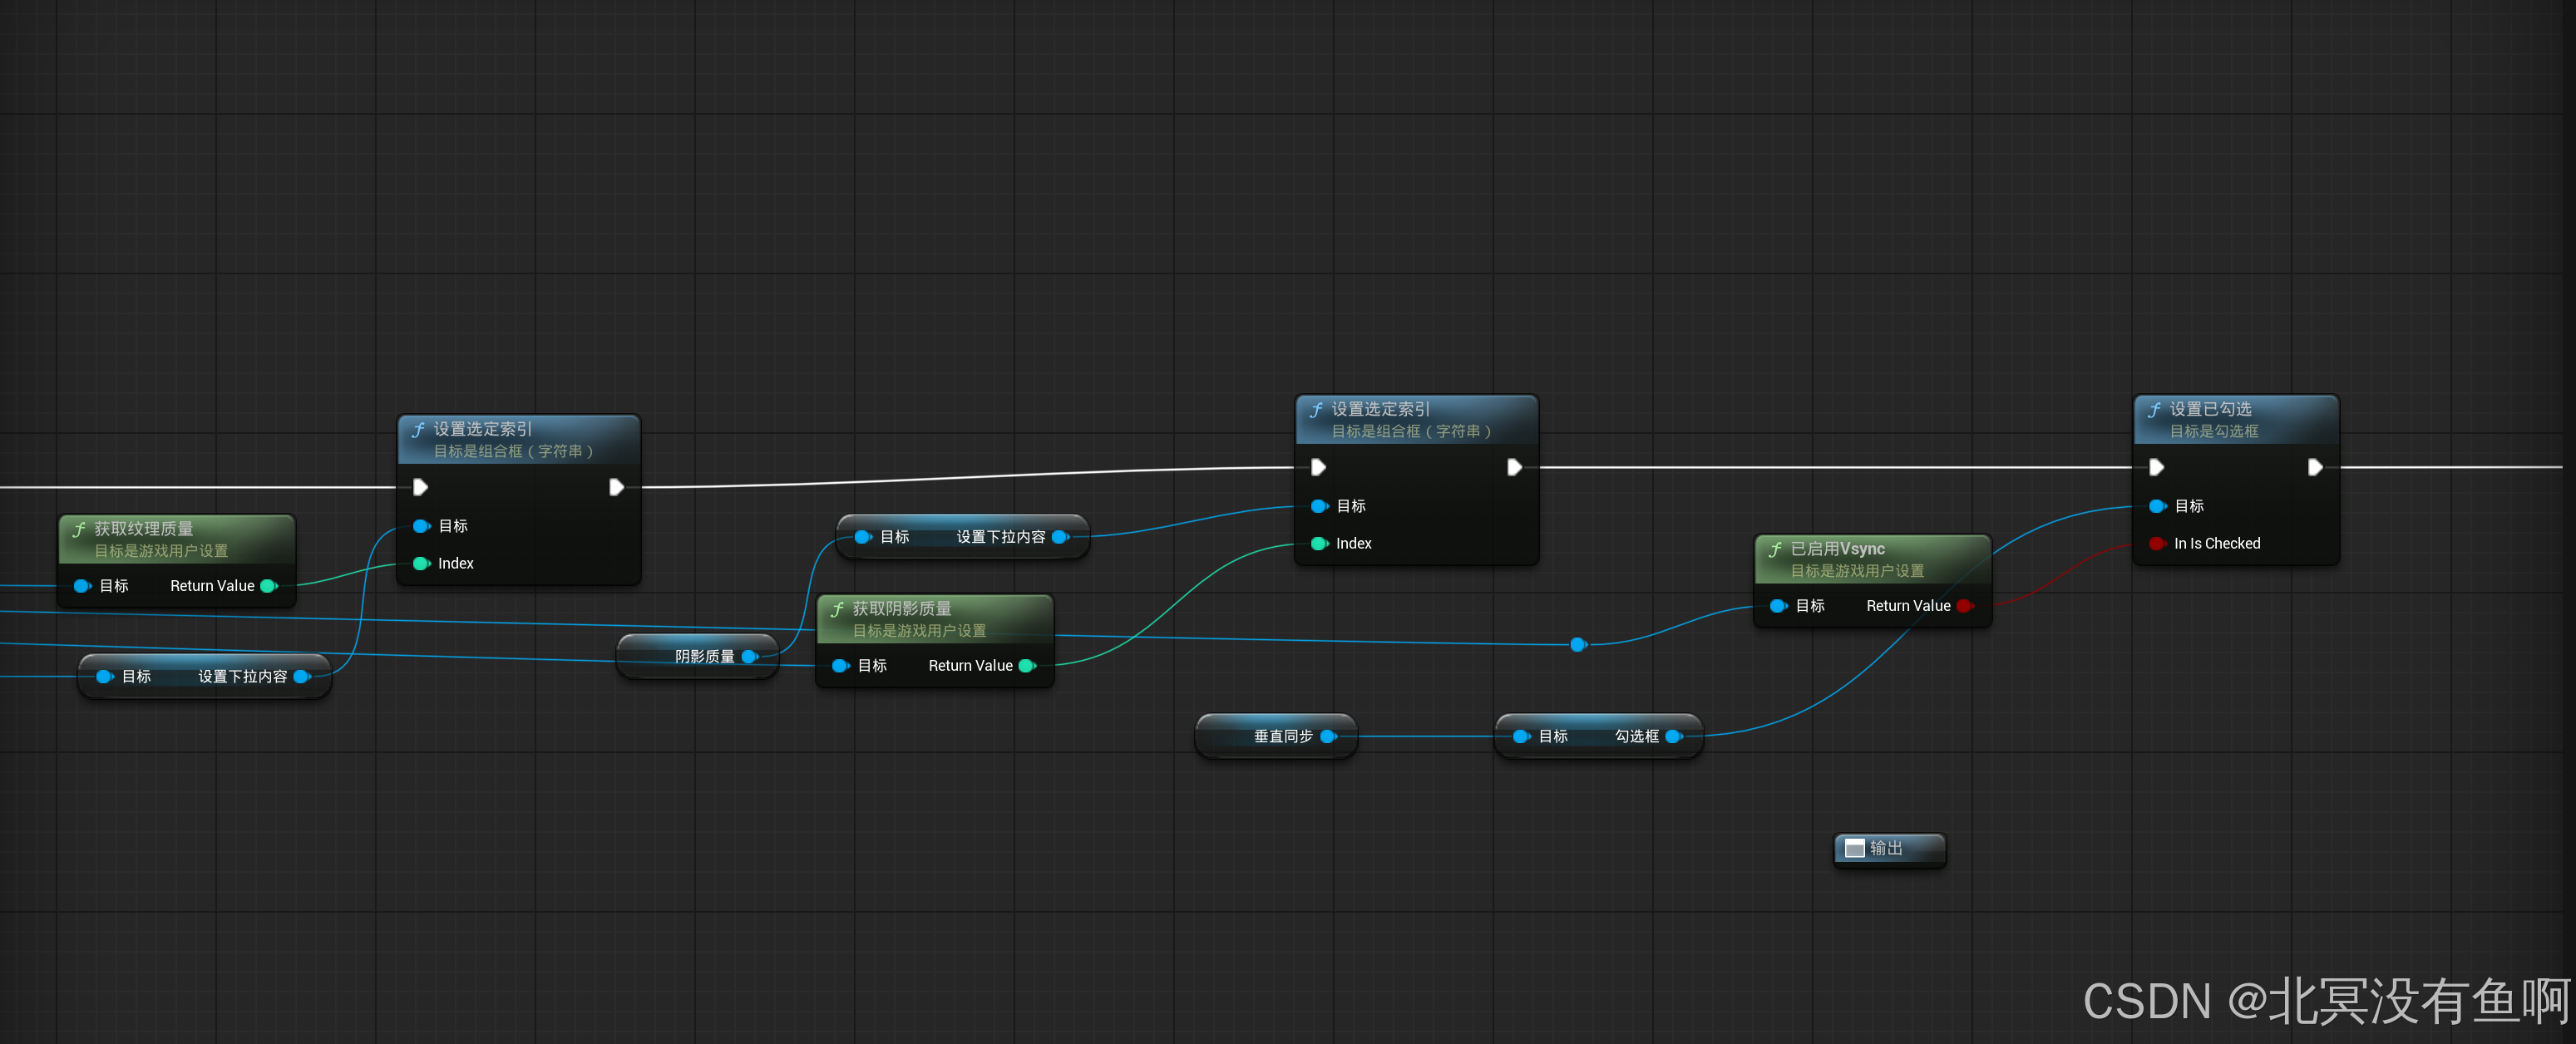Click 目标 input pin of 已启用Vsync node
The width and height of the screenshot is (2576, 1044).
click(1778, 606)
